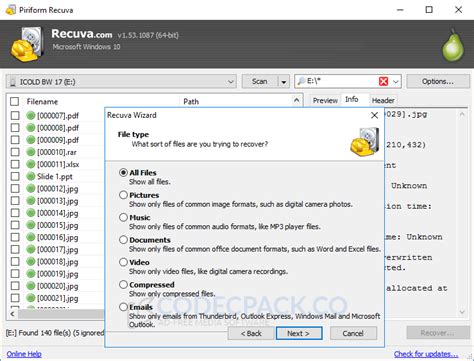Screen dimensions: 474x361
Task: Select the file name [000018].jpg
Action: coord(58,262)
